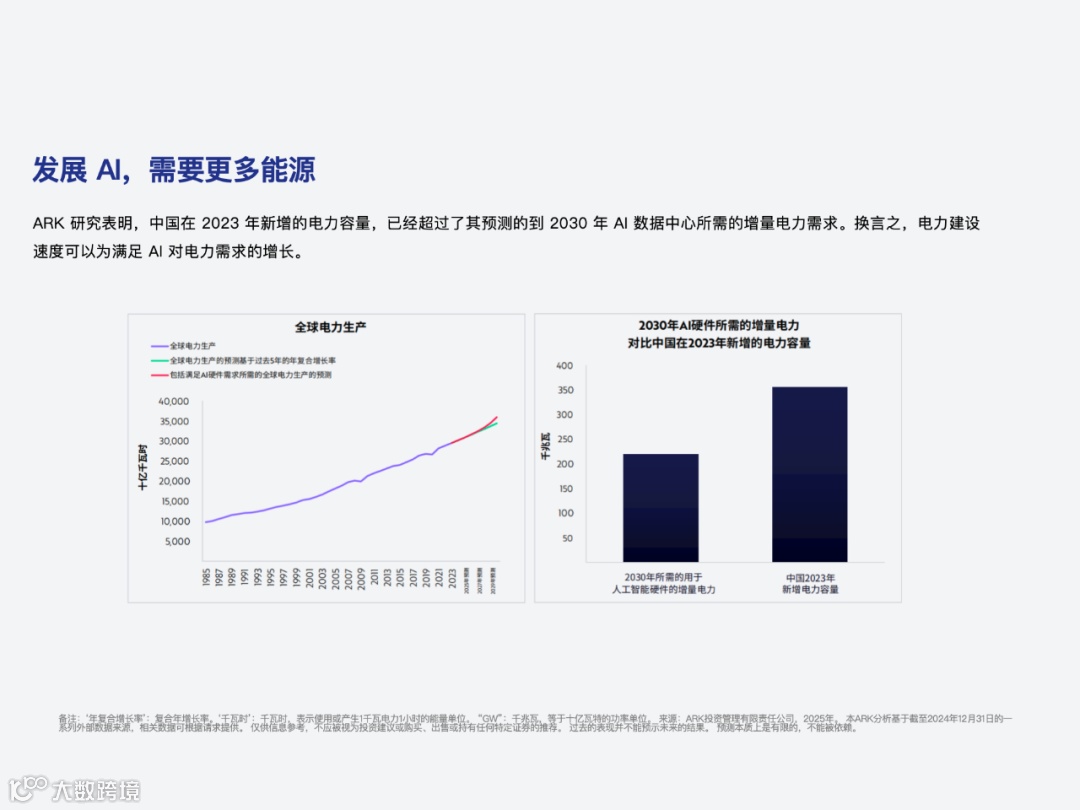This screenshot has height=810, width=1080.
Task: Click the green line marker in the legend
Action: (x=160, y=360)
